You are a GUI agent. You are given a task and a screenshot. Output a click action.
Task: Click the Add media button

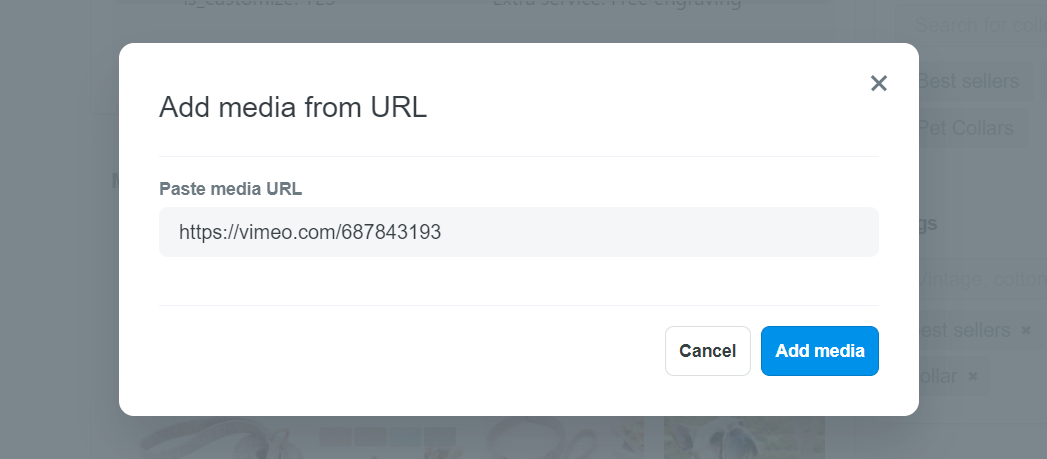(x=819, y=351)
